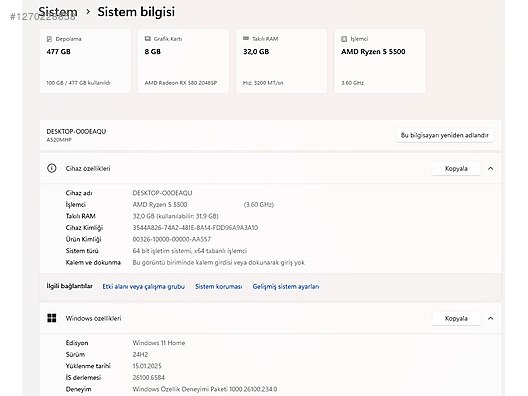The width and height of the screenshot is (528, 396).
Task: Select the Cihaz Kimliği value 3544A826-74A2
Action: 195,228
